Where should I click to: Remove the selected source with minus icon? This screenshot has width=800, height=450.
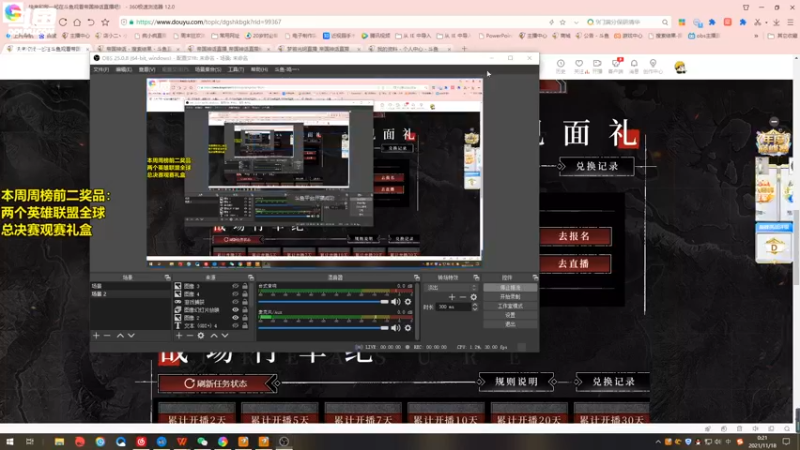pyautogui.click(x=189, y=336)
